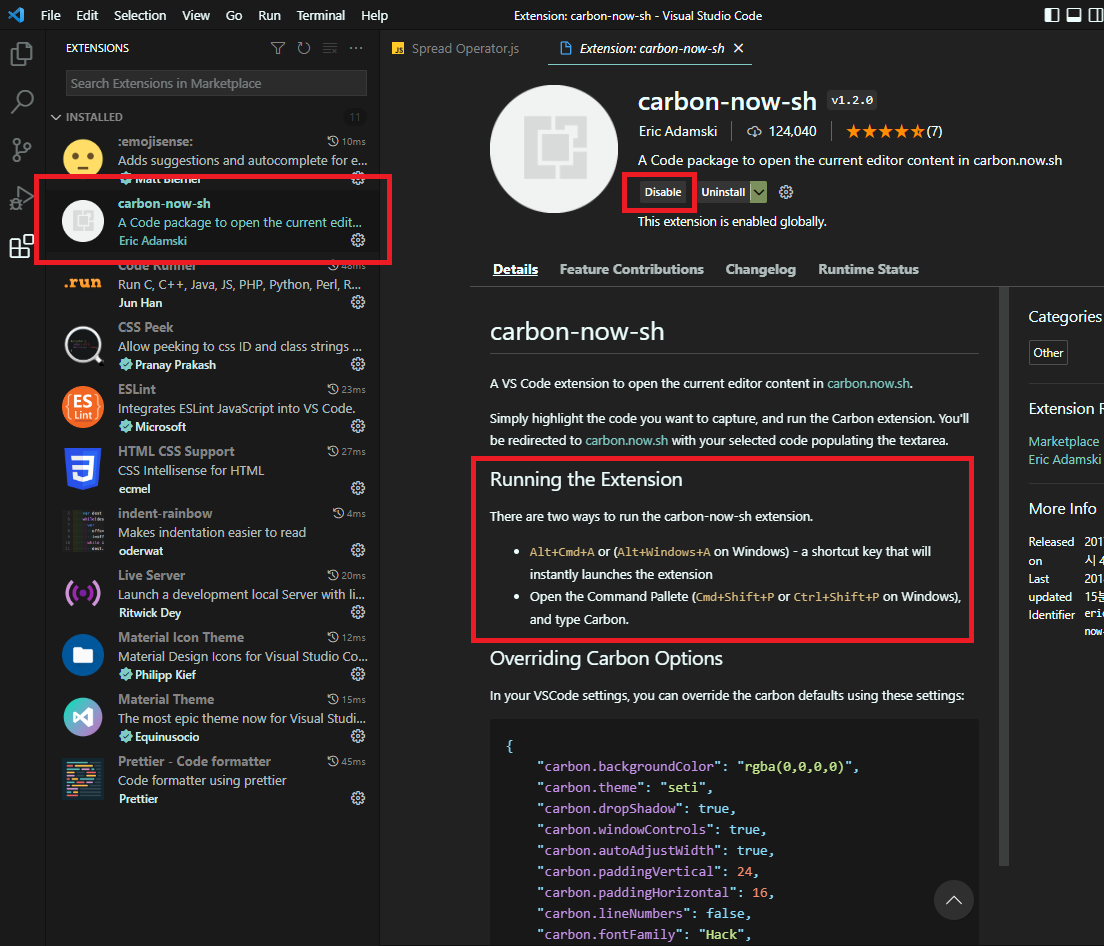The width and height of the screenshot is (1104, 946).
Task: Open the Go menu
Action: [x=234, y=15]
